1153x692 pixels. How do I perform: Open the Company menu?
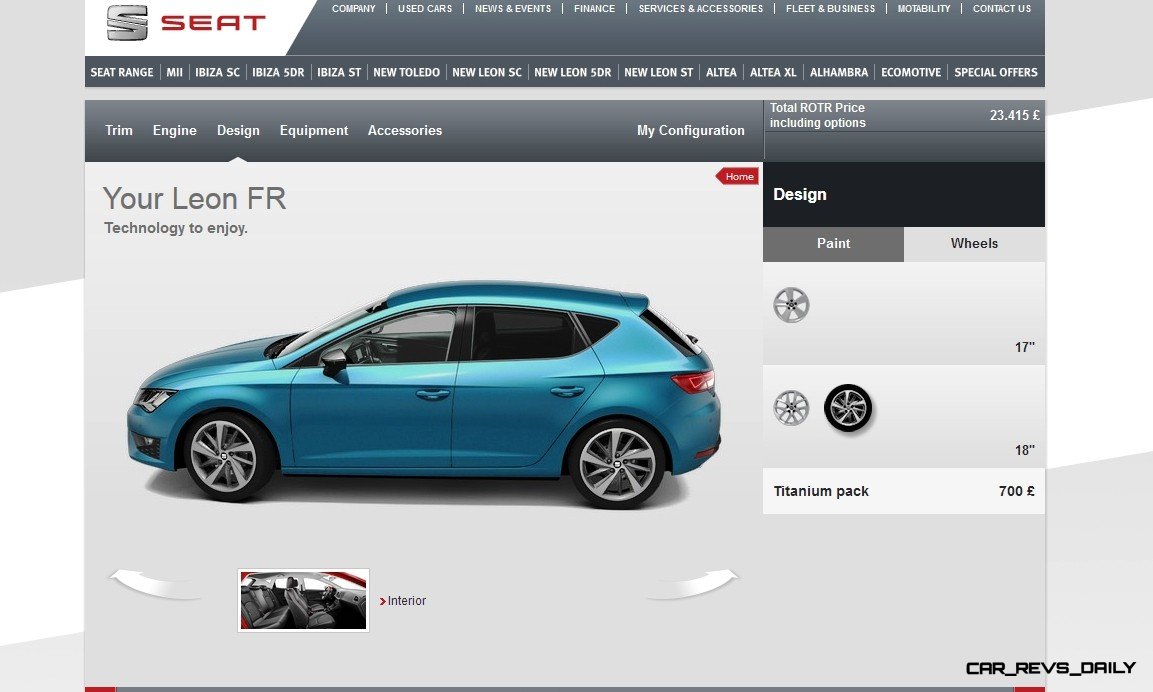(x=354, y=9)
